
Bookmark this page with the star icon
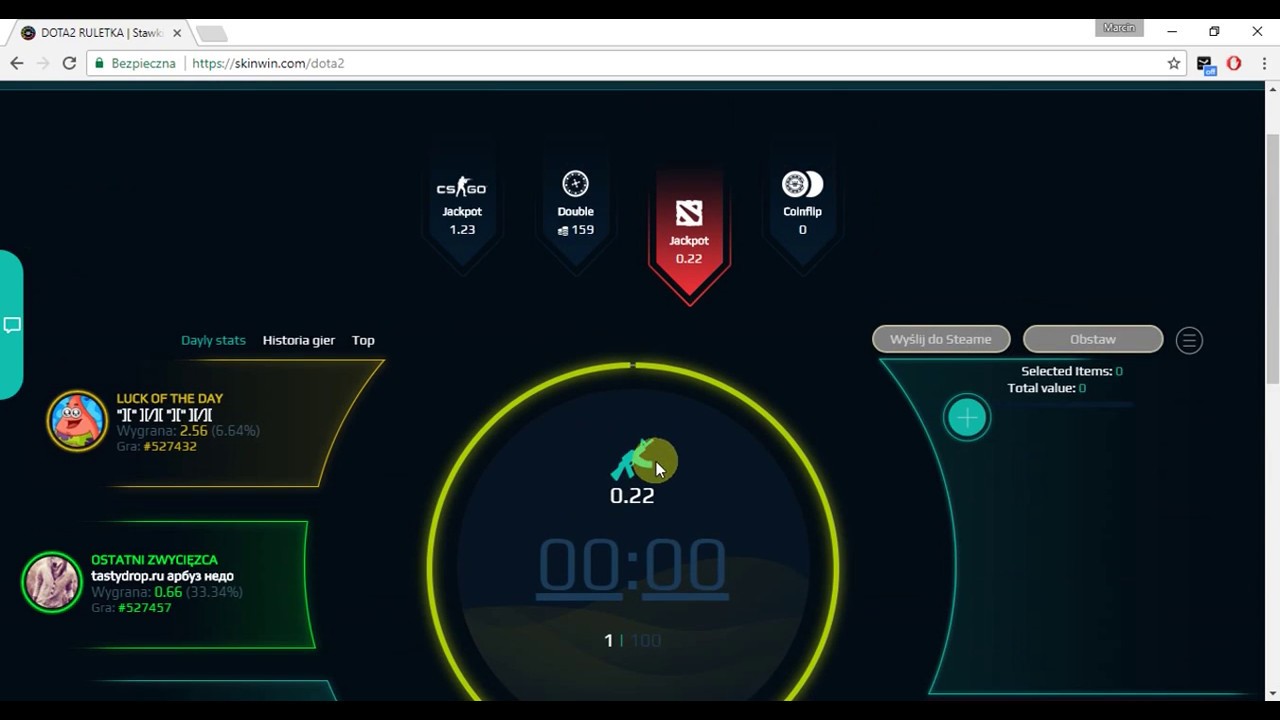coord(1174,63)
